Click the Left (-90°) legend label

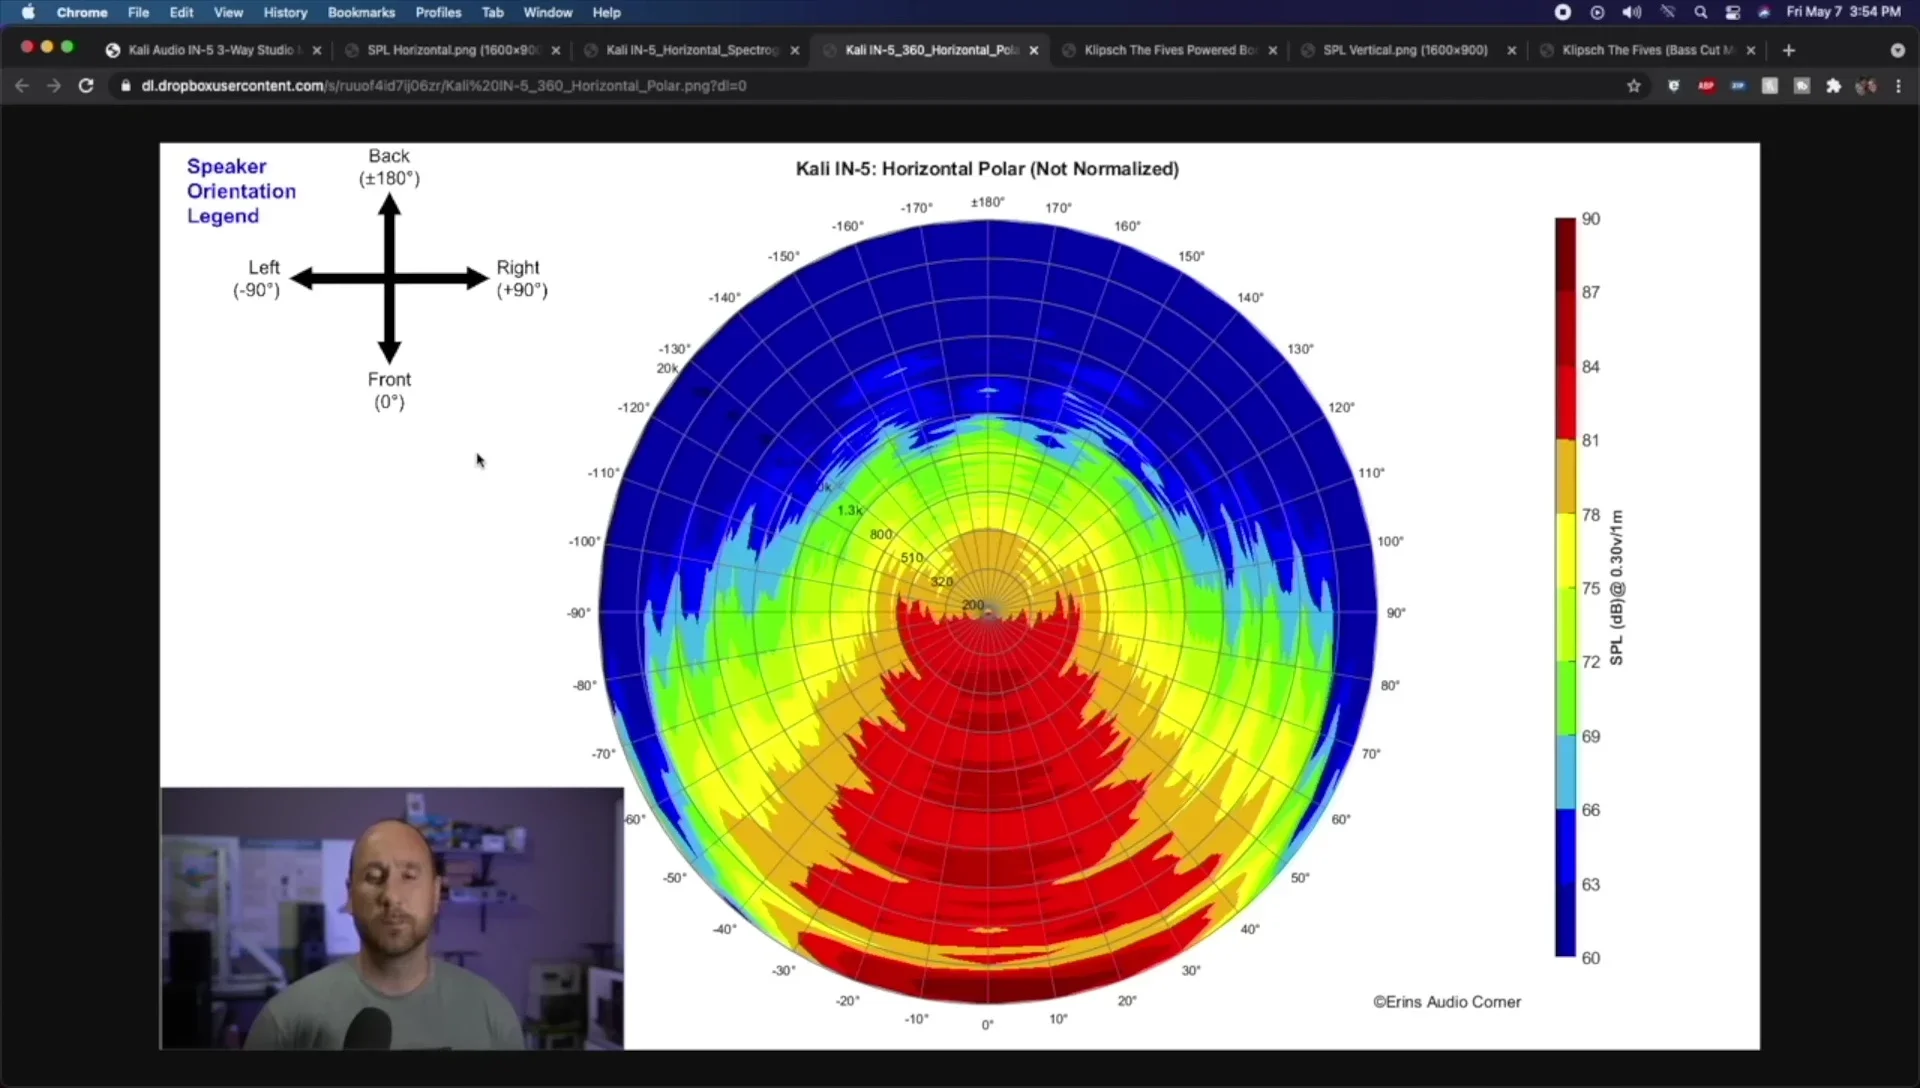pos(257,279)
